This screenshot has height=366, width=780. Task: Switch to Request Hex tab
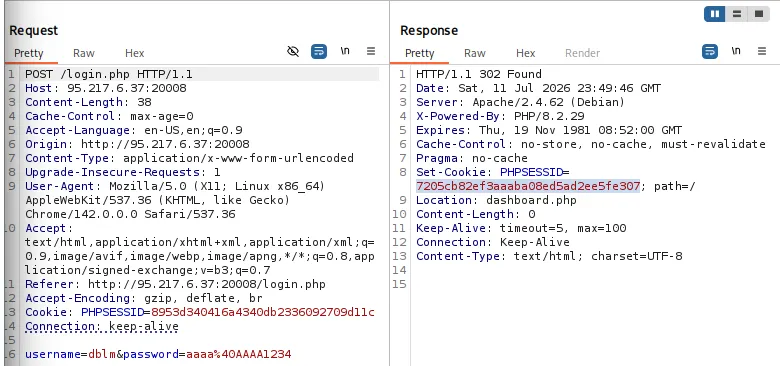pyautogui.click(x=134, y=53)
